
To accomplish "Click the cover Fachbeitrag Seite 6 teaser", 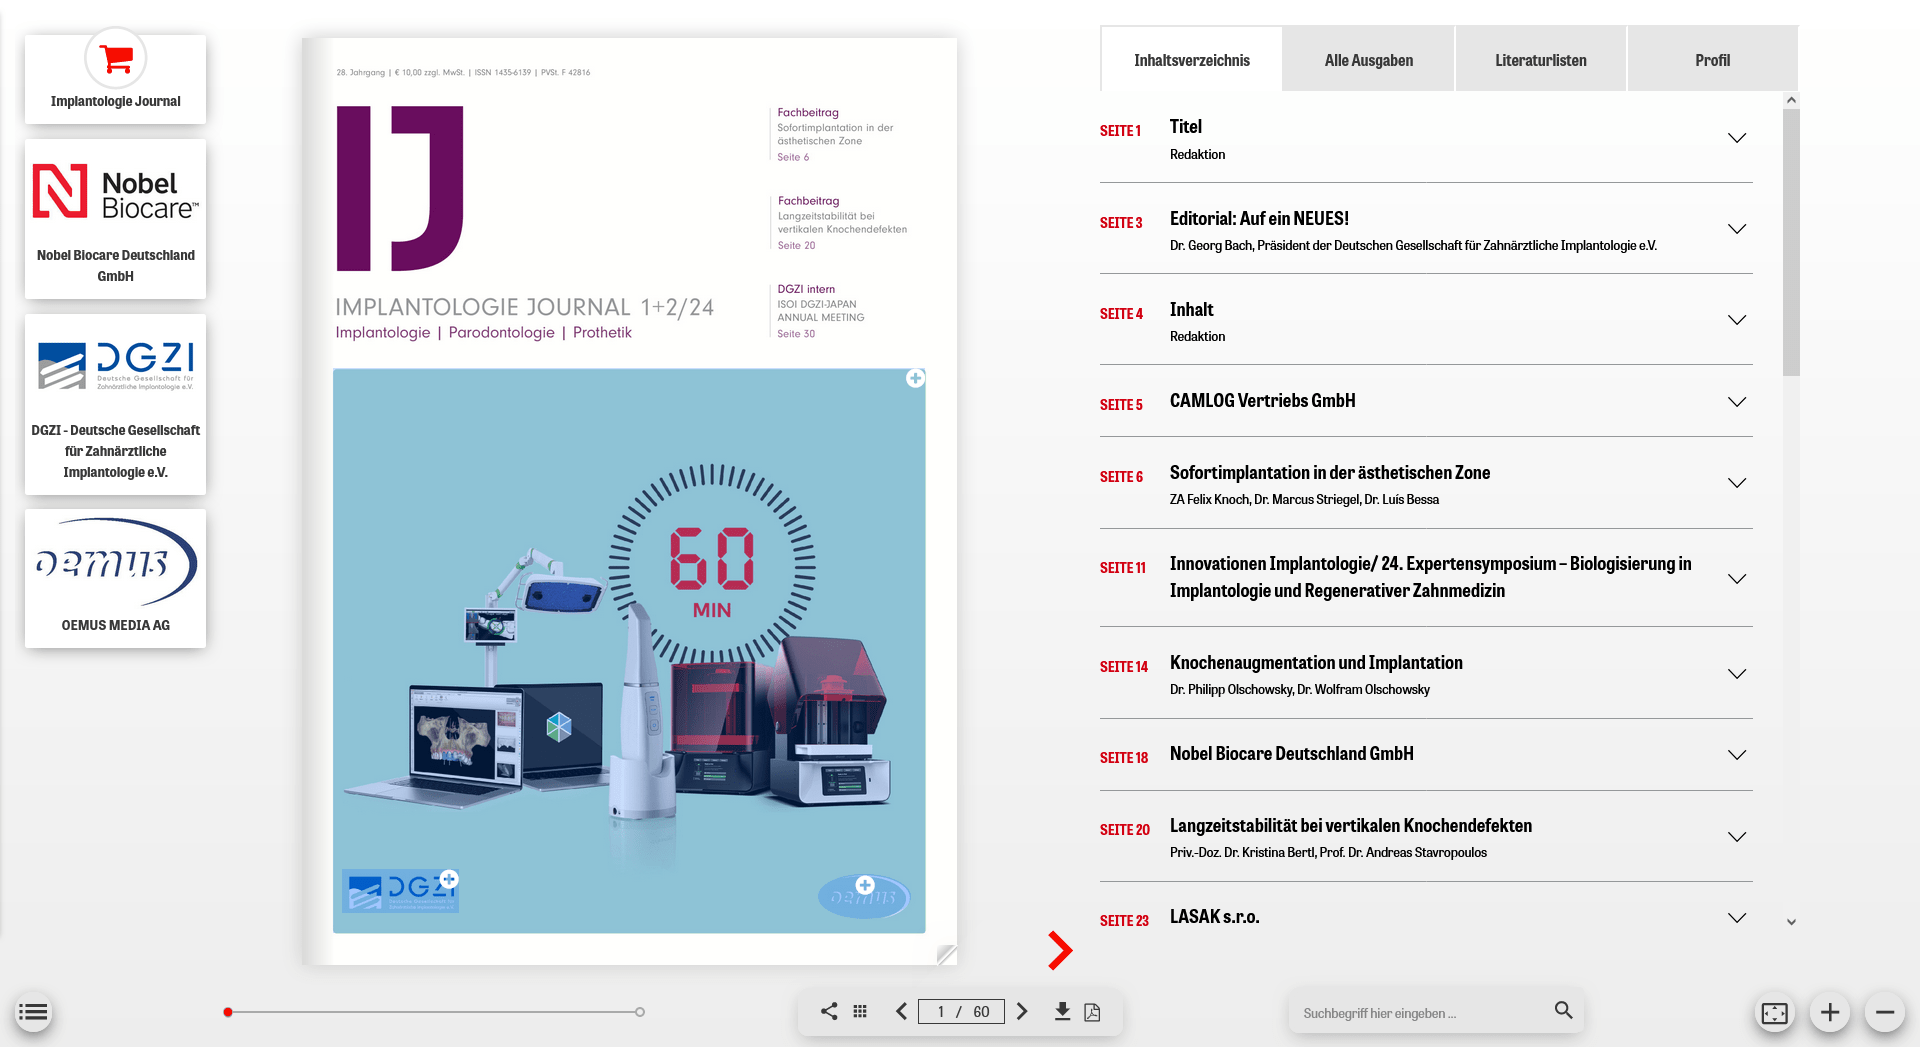I will point(836,134).
